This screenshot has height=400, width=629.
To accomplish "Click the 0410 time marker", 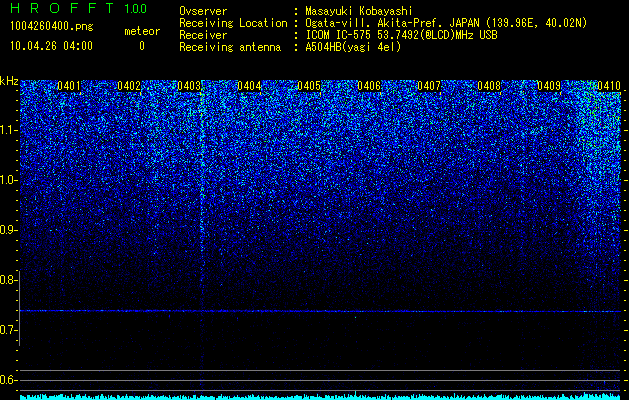I will tap(609, 86).
